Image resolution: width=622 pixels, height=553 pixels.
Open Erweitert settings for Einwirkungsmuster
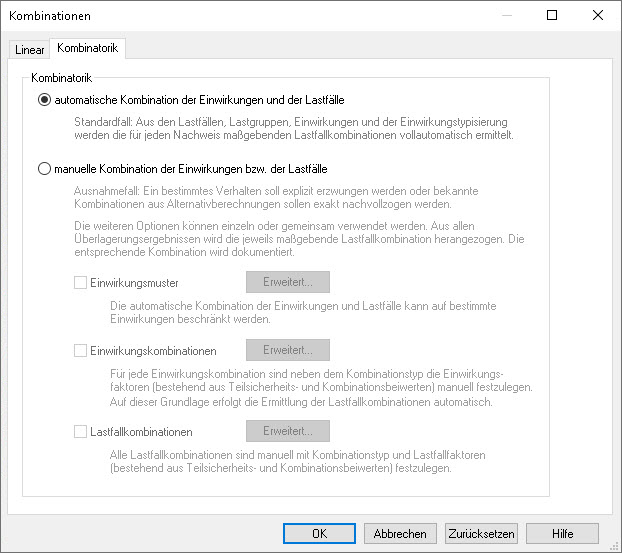tap(287, 282)
